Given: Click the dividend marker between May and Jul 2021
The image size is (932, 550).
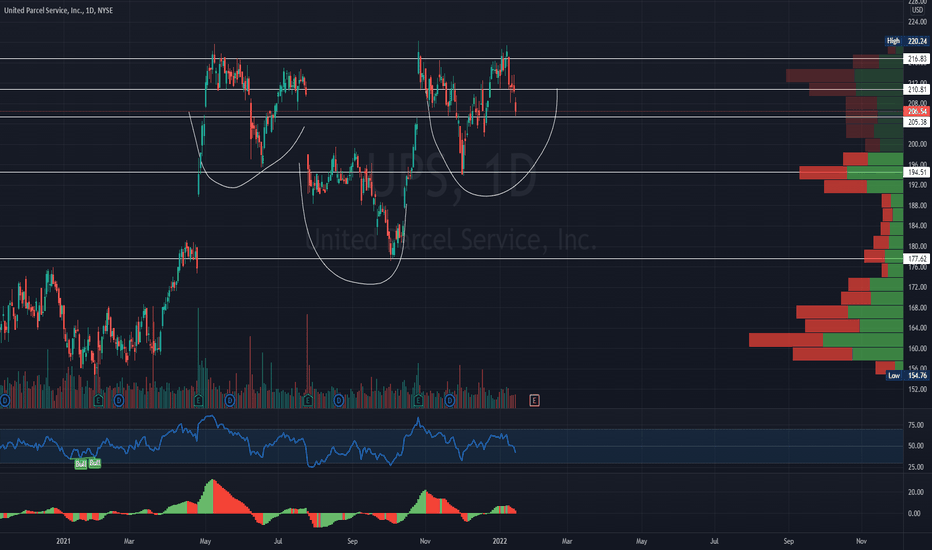Looking at the screenshot, I should [230, 401].
